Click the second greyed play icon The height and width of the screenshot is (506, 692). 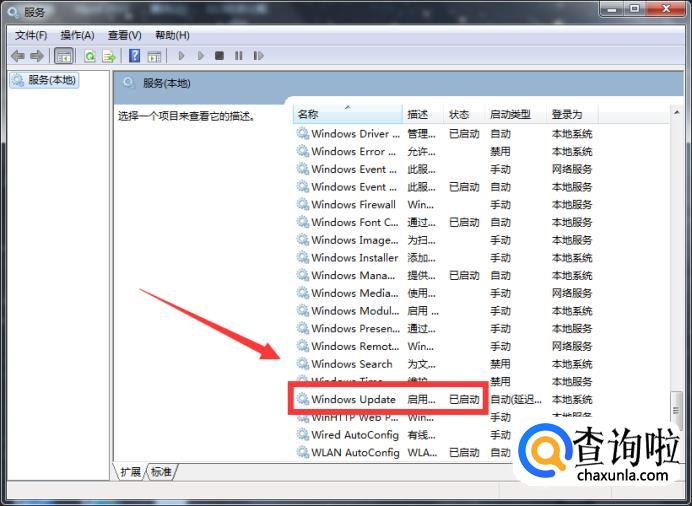(200, 56)
